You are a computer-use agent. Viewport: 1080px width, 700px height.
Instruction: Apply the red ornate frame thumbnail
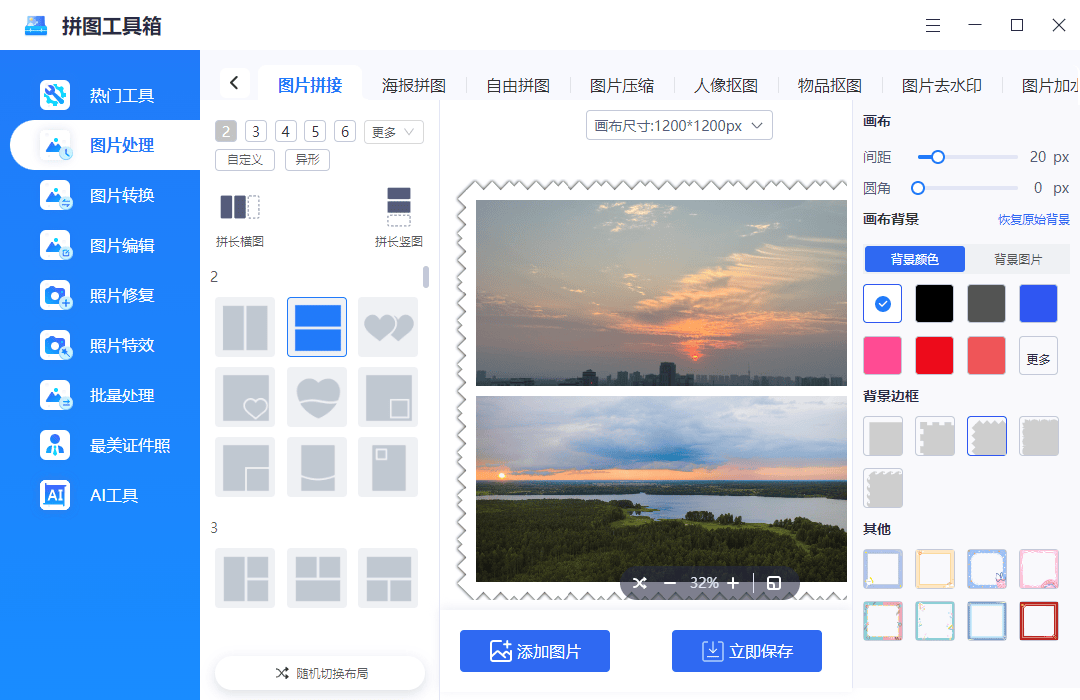point(1038,621)
